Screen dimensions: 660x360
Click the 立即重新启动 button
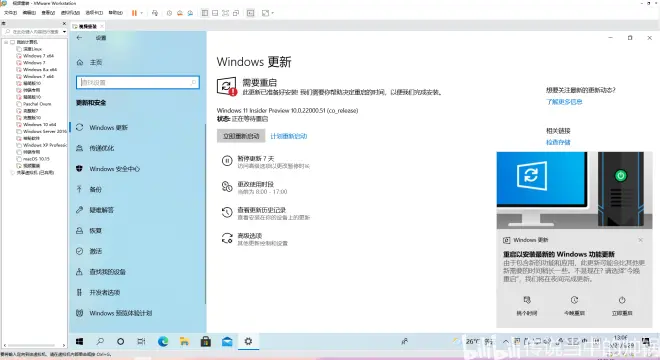coord(241,136)
